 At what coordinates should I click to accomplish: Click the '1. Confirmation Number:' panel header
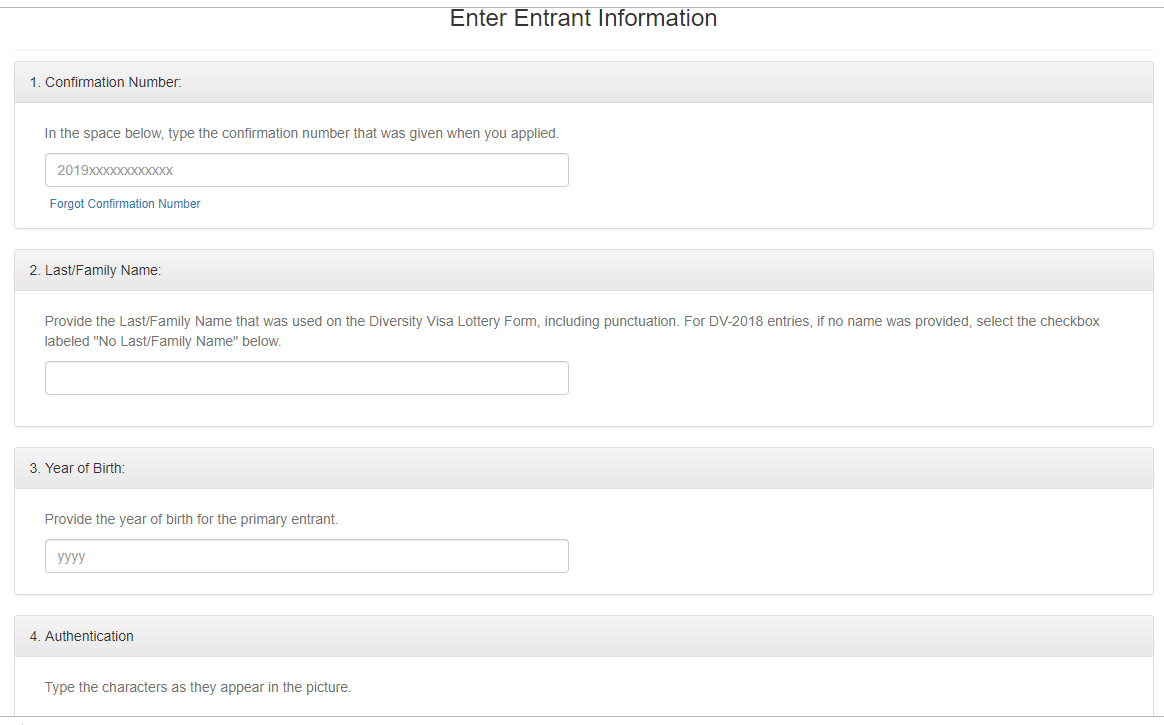tap(105, 82)
